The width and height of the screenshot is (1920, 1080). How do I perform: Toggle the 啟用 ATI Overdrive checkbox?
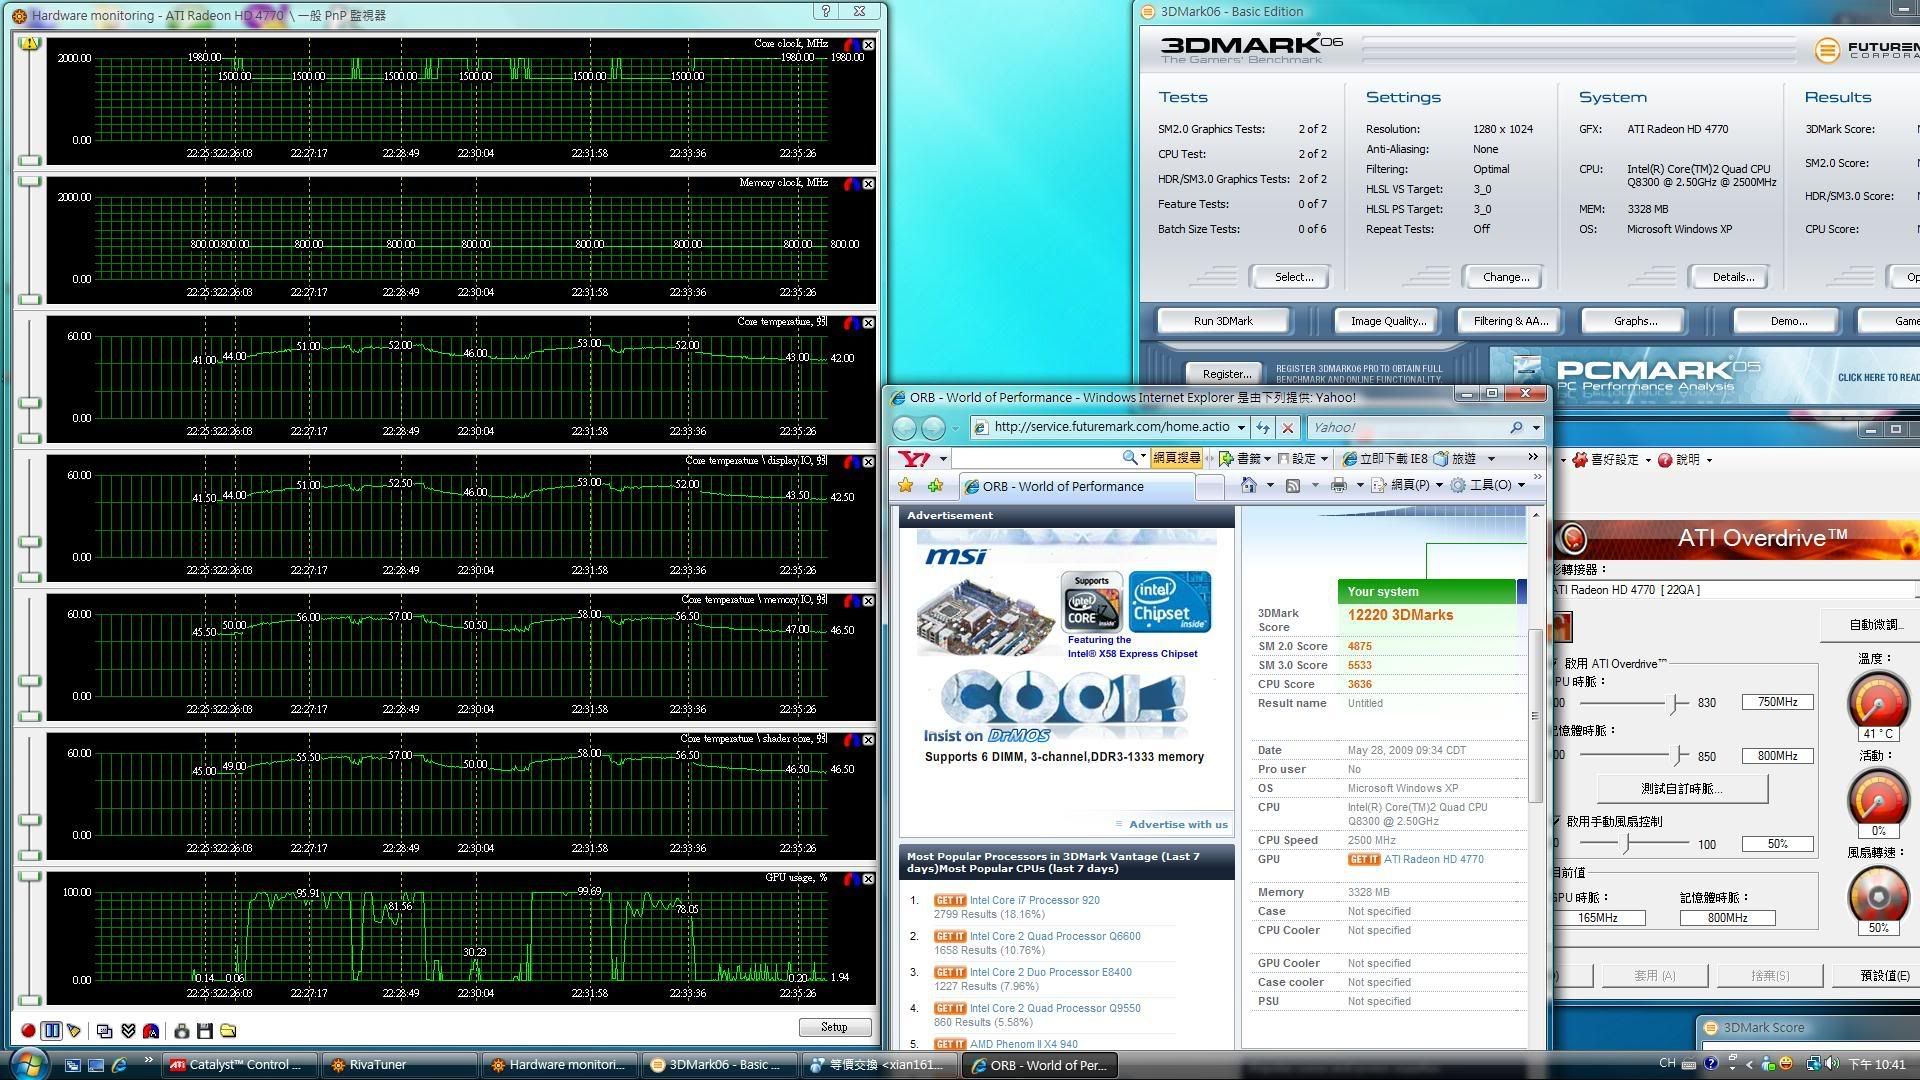tap(1557, 663)
